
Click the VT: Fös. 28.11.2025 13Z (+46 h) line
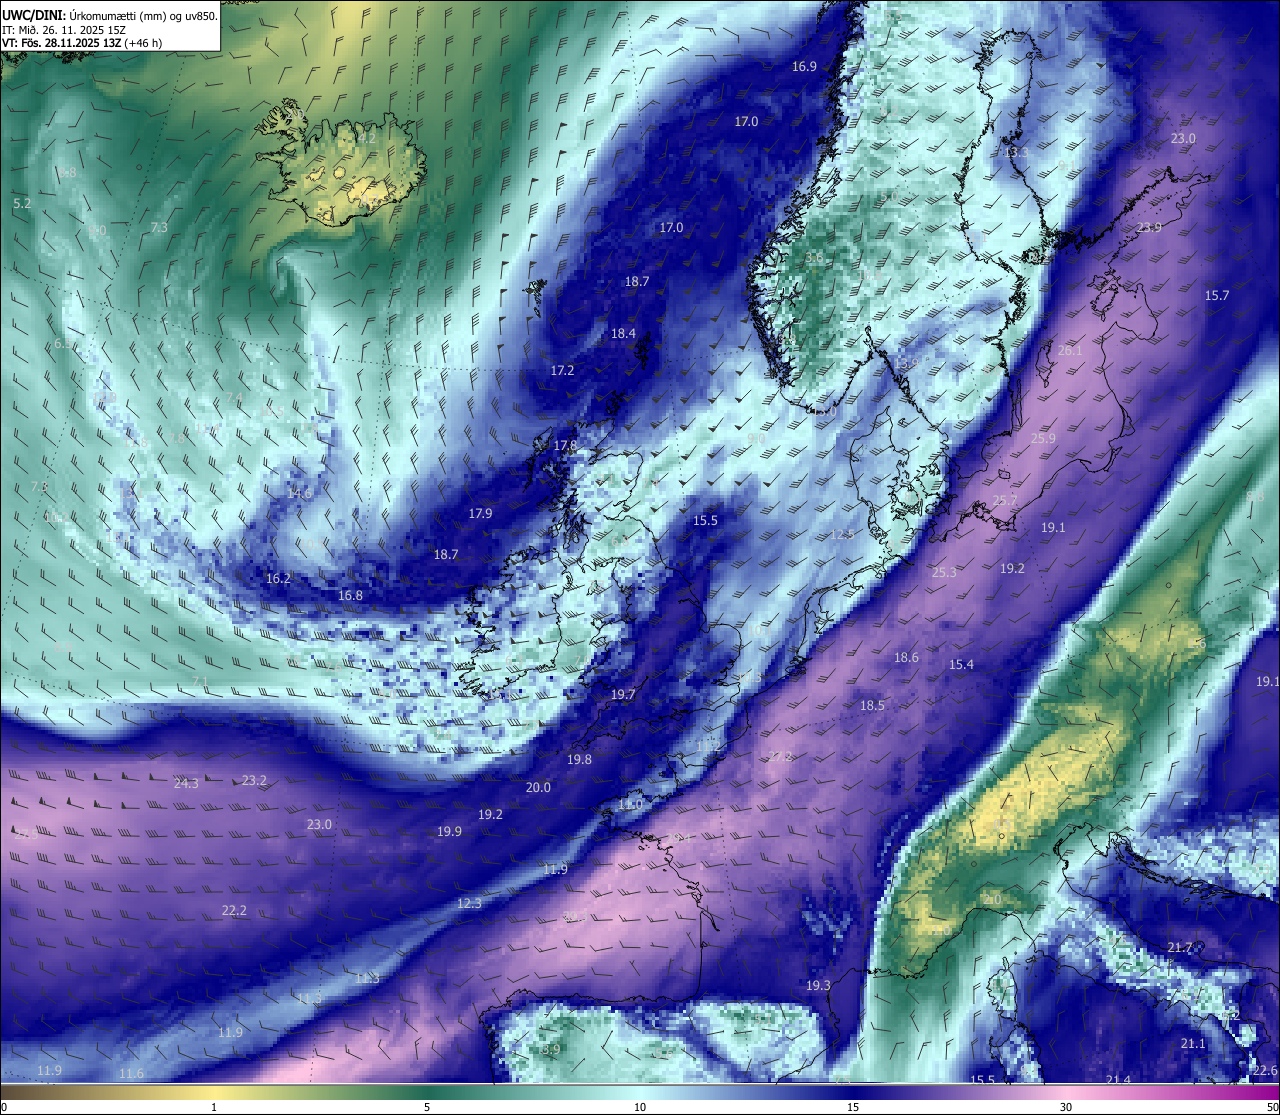click(x=82, y=43)
